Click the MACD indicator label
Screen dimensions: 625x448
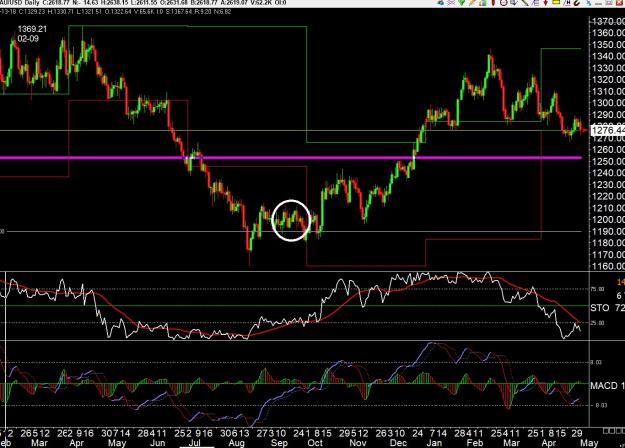click(x=604, y=385)
